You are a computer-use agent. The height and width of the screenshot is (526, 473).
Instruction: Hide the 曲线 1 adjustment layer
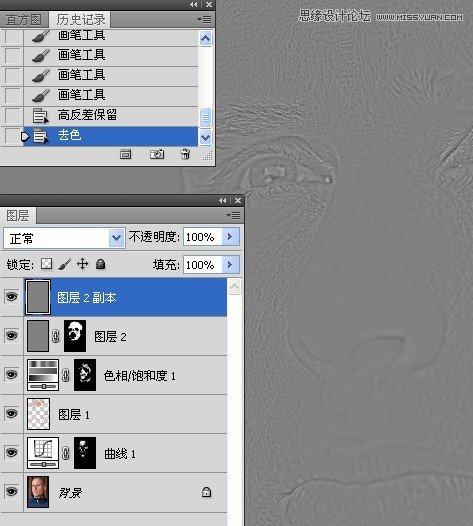(x=11, y=453)
